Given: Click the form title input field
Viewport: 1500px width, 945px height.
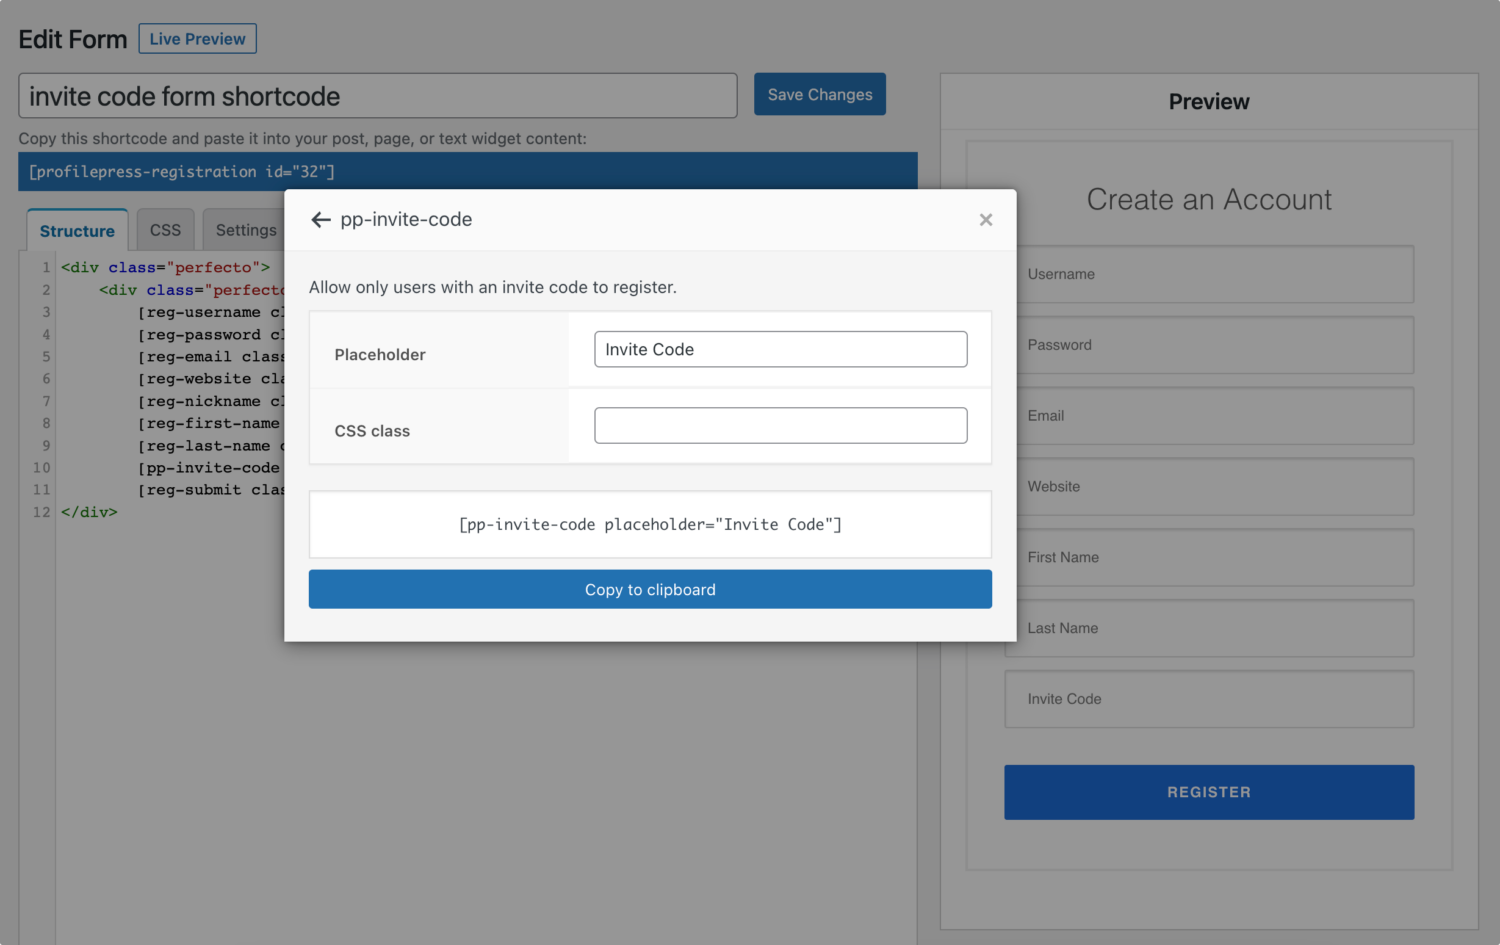Looking at the screenshot, I should click(378, 96).
